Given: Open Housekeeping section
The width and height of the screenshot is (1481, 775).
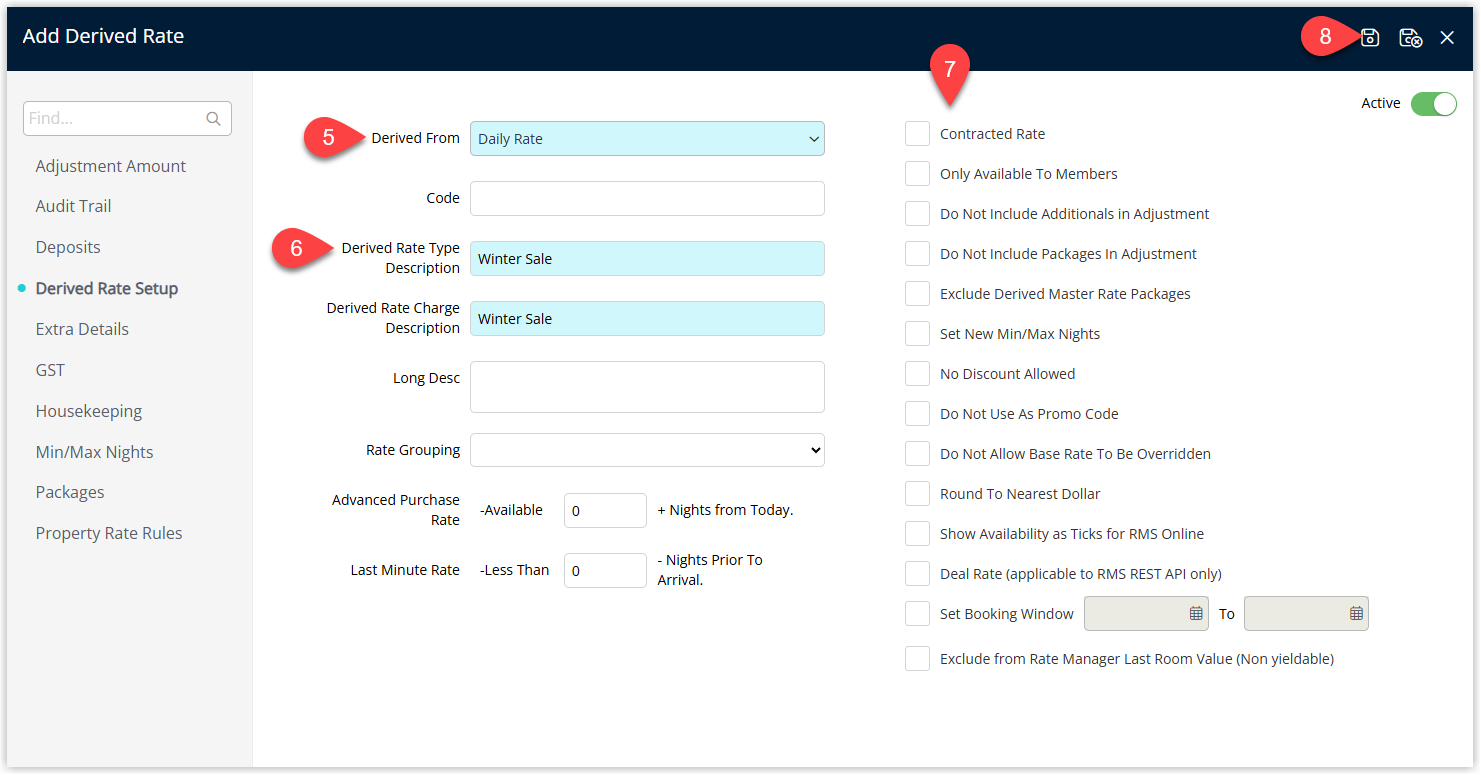Looking at the screenshot, I should 89,411.
